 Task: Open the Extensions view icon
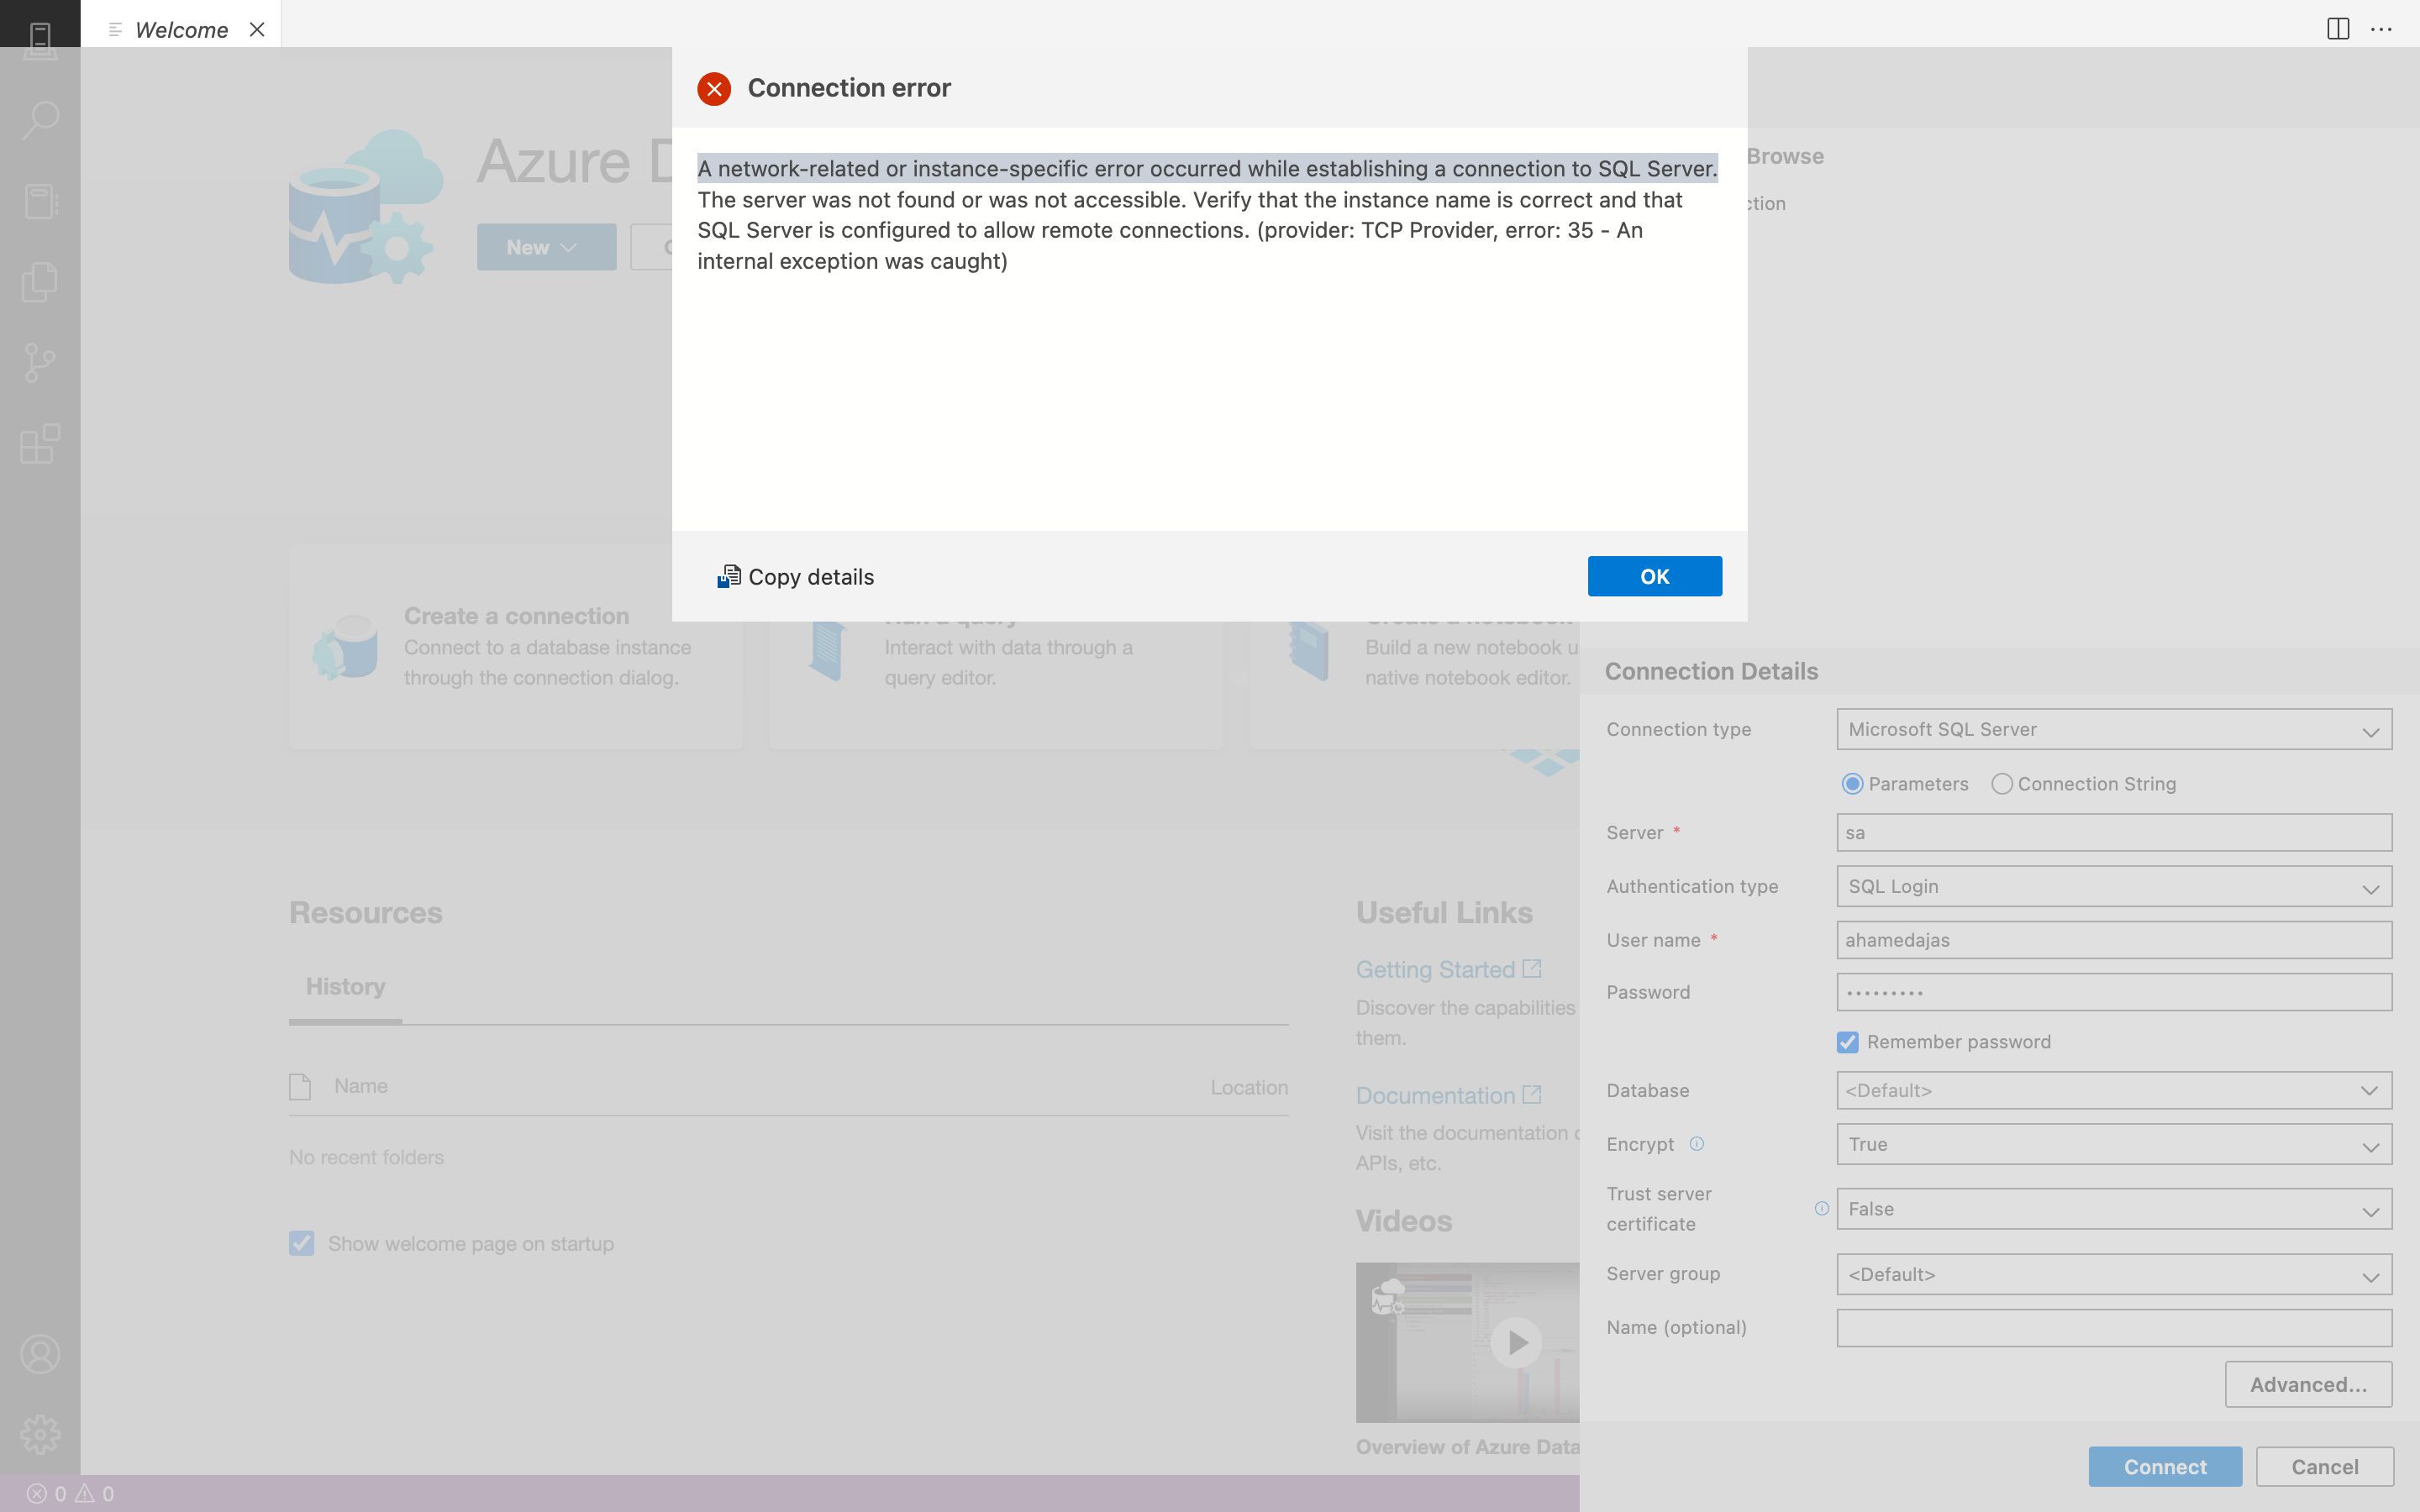(x=40, y=443)
